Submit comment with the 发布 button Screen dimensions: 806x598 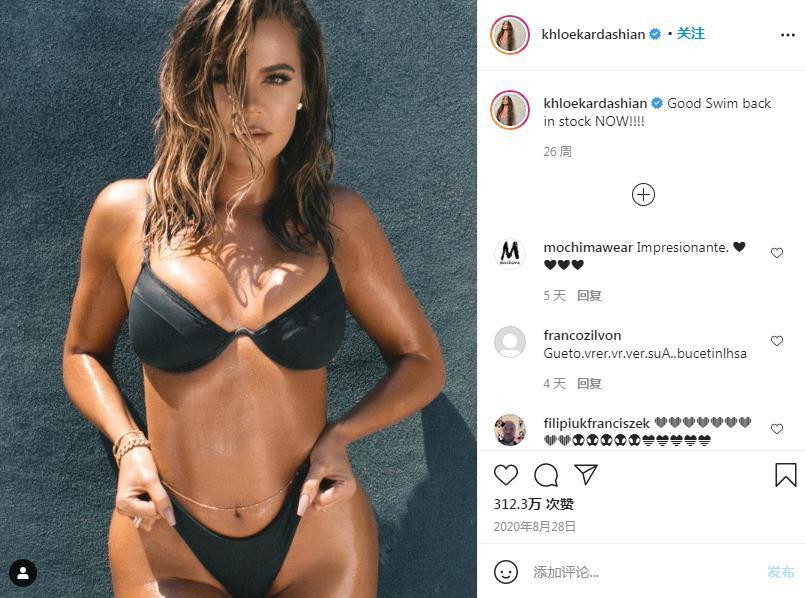click(x=781, y=572)
